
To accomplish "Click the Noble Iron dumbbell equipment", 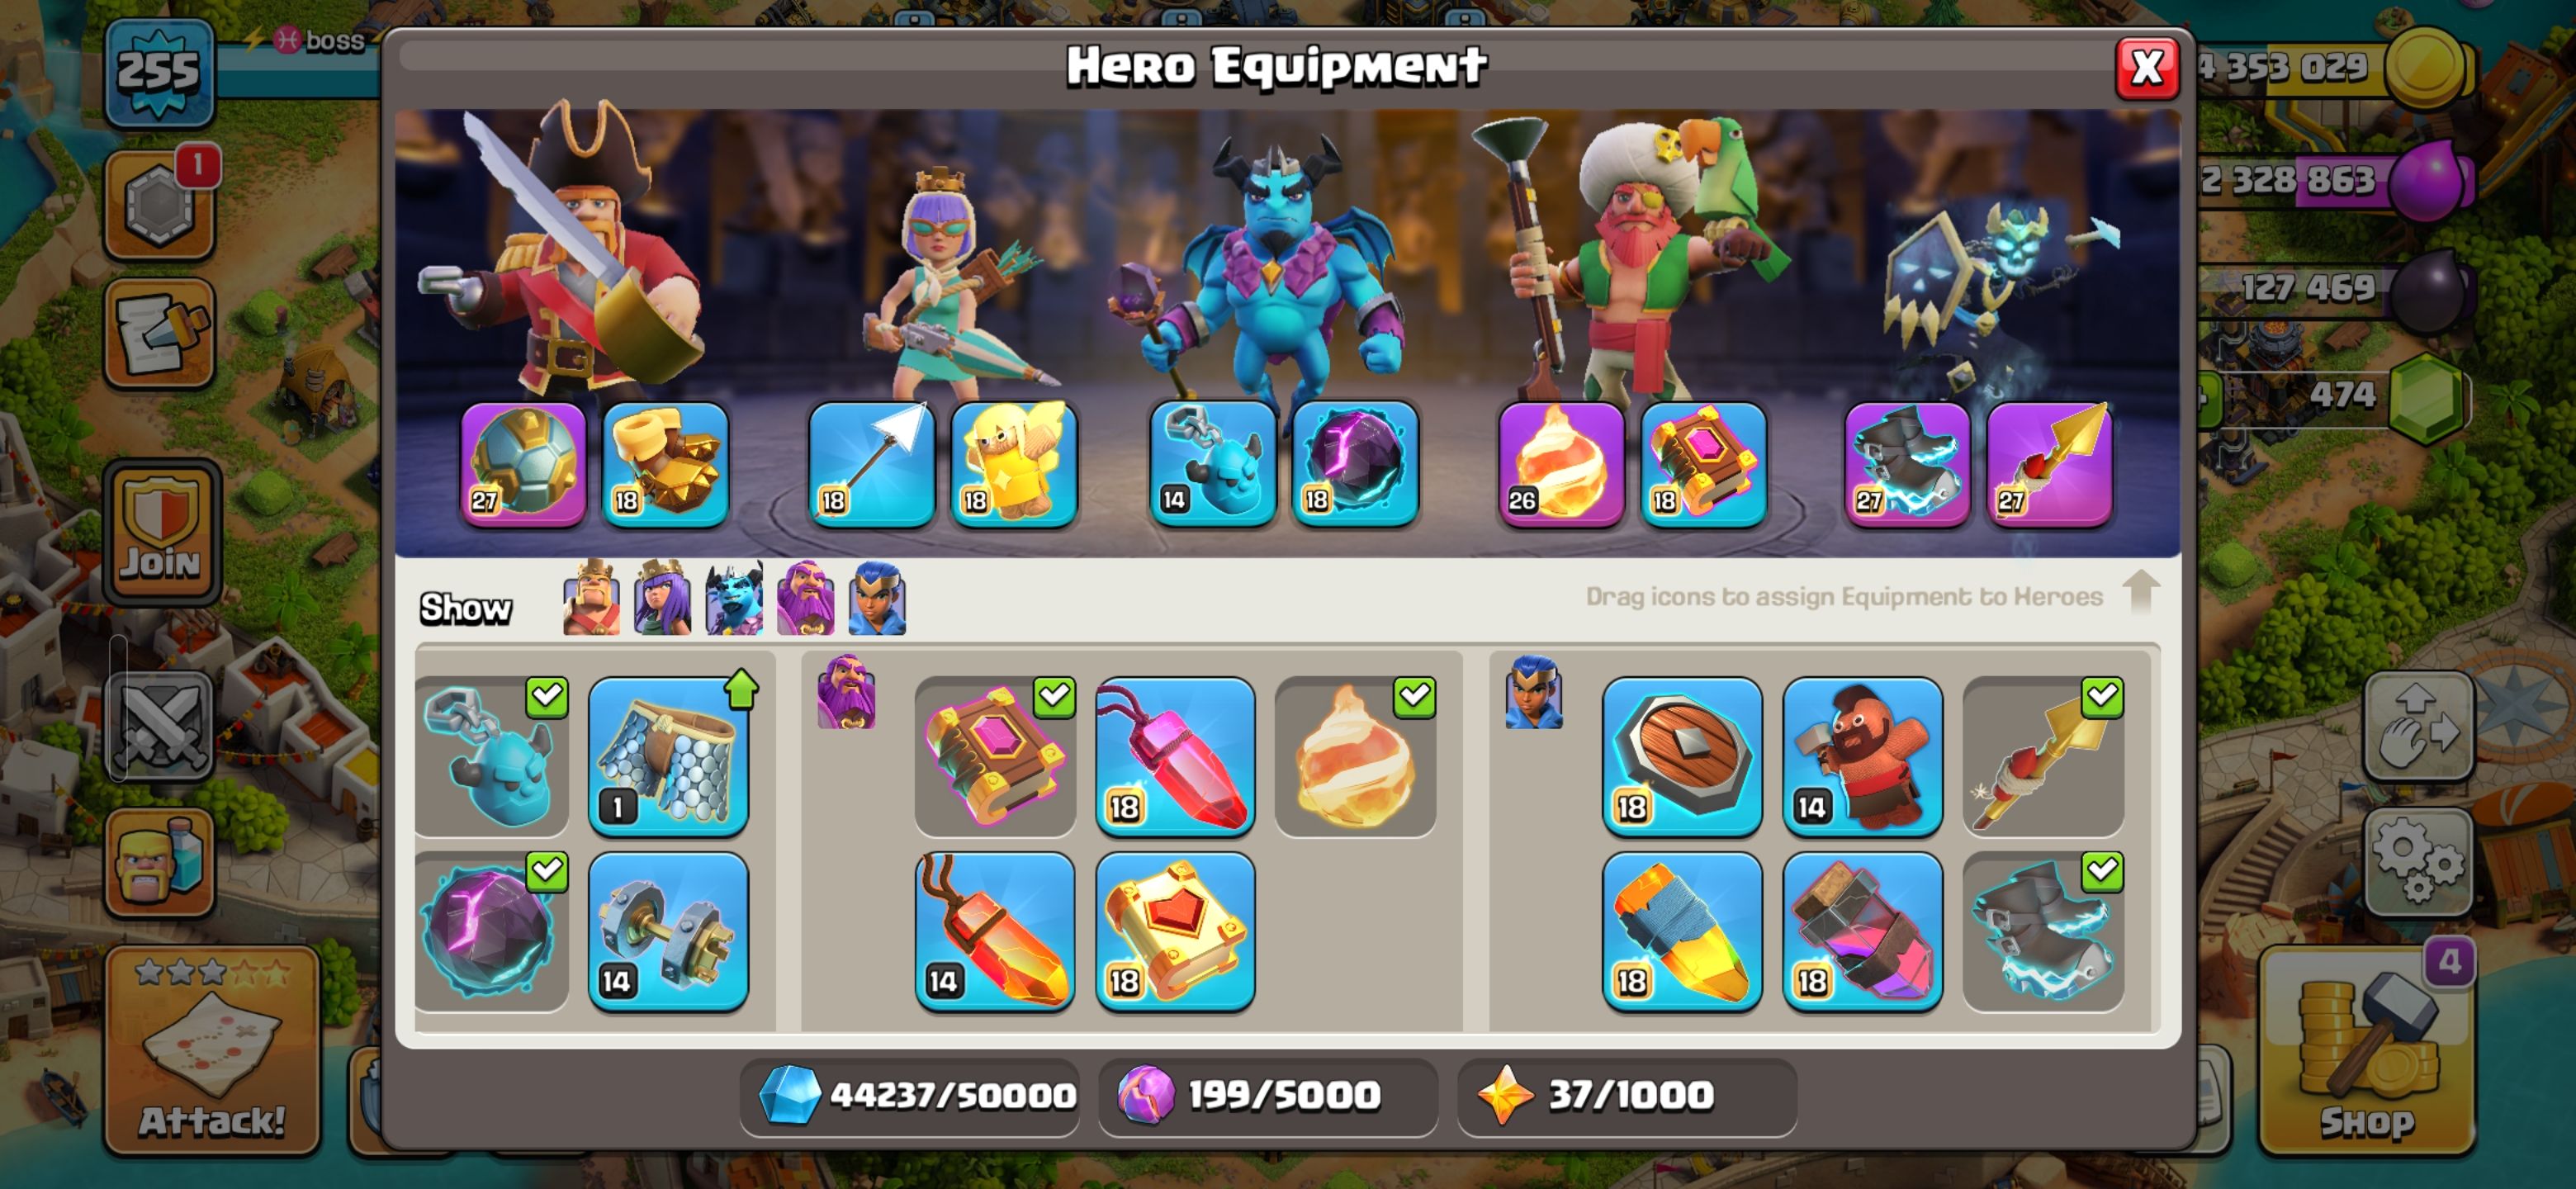I will click(x=668, y=931).
